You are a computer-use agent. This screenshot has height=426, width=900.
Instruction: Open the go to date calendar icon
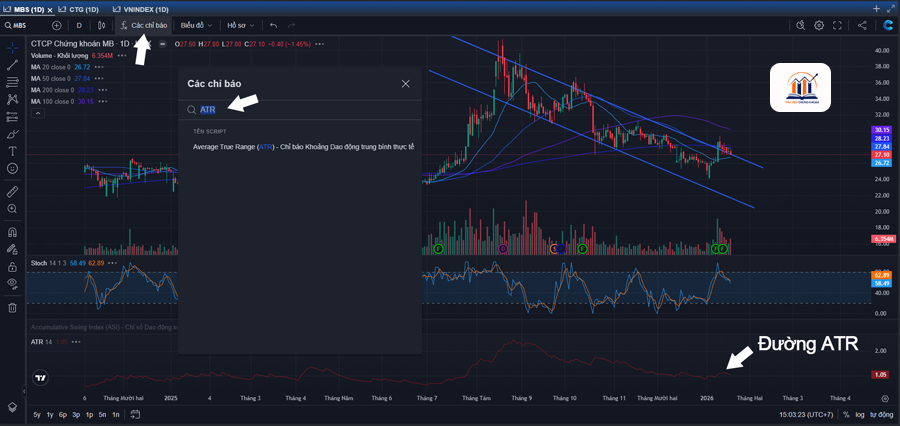[x=135, y=415]
